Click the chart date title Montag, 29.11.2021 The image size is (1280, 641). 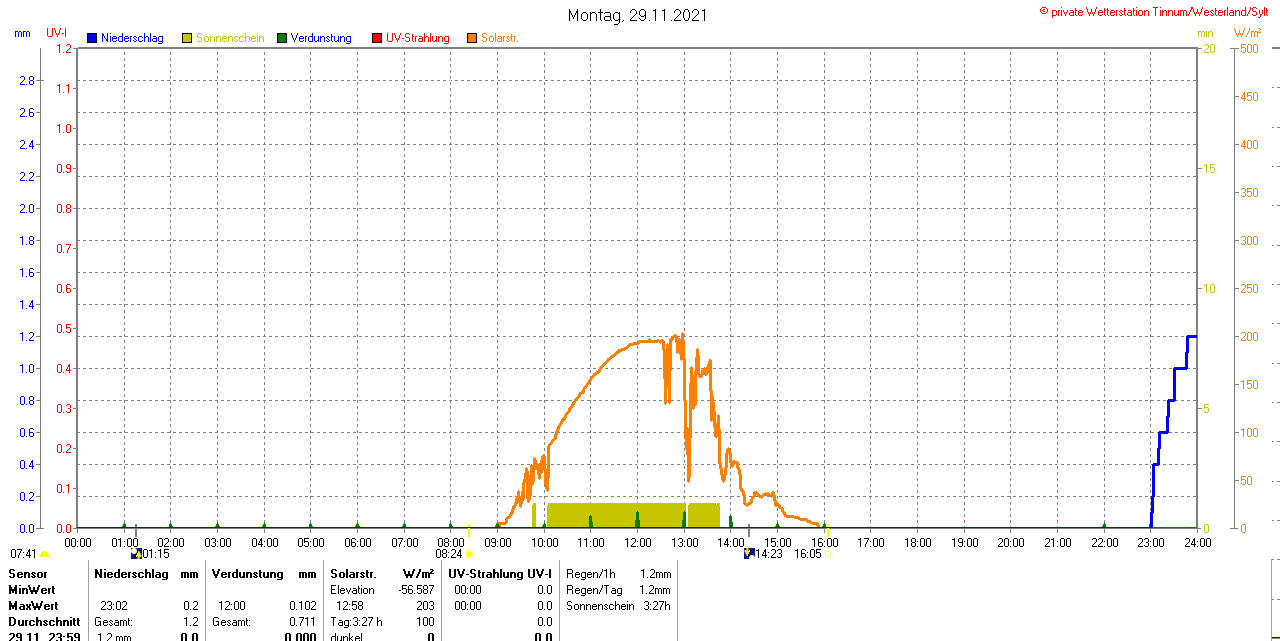click(x=637, y=15)
